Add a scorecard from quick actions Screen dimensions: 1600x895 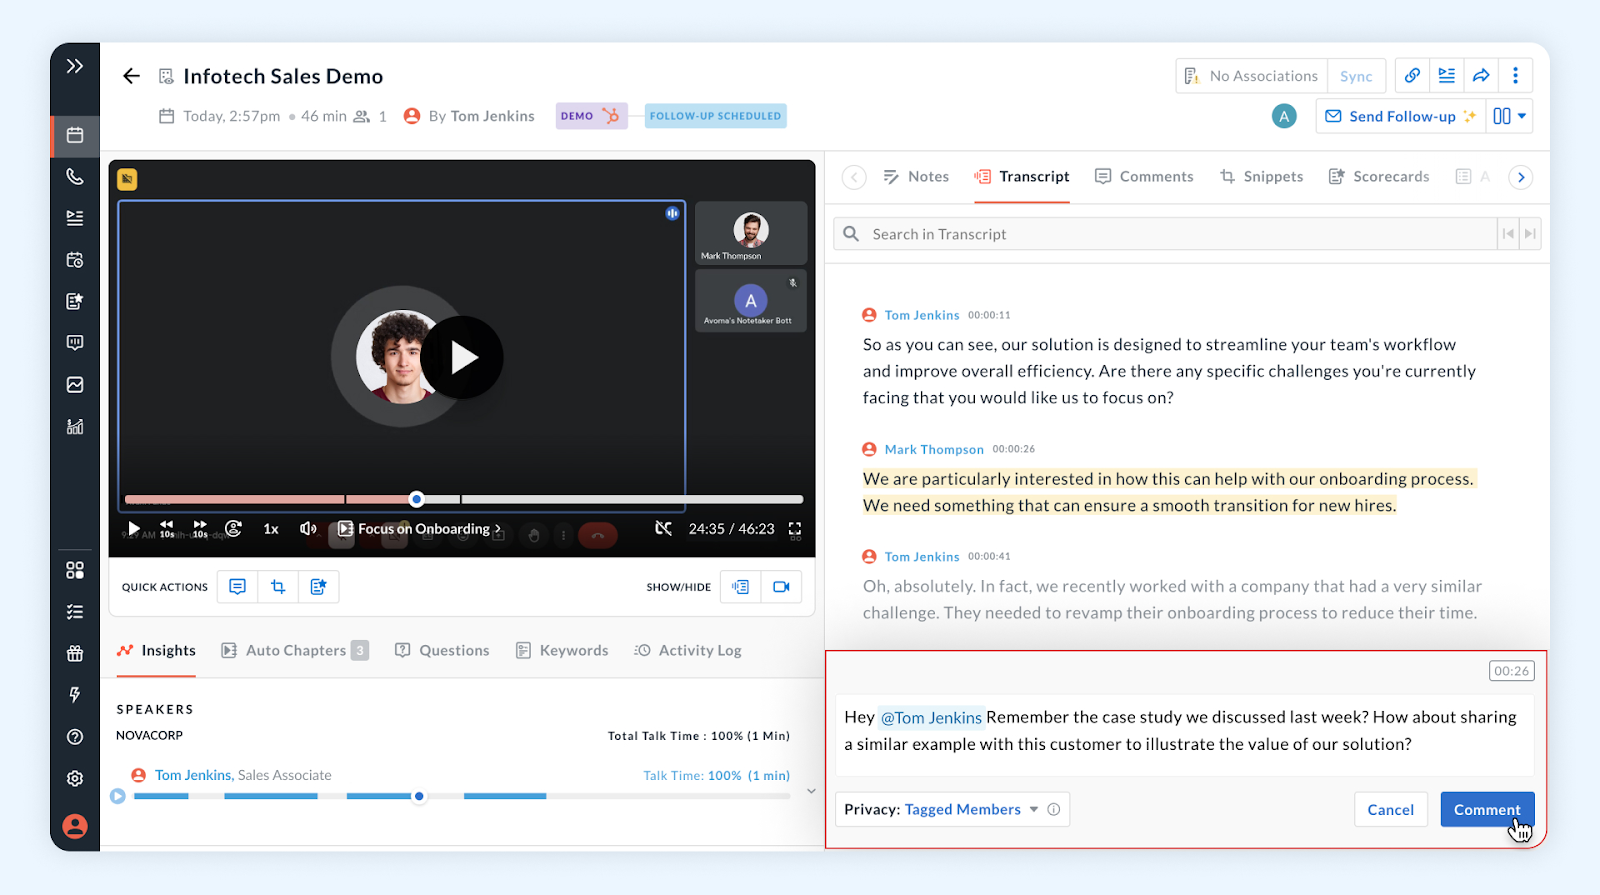(318, 587)
